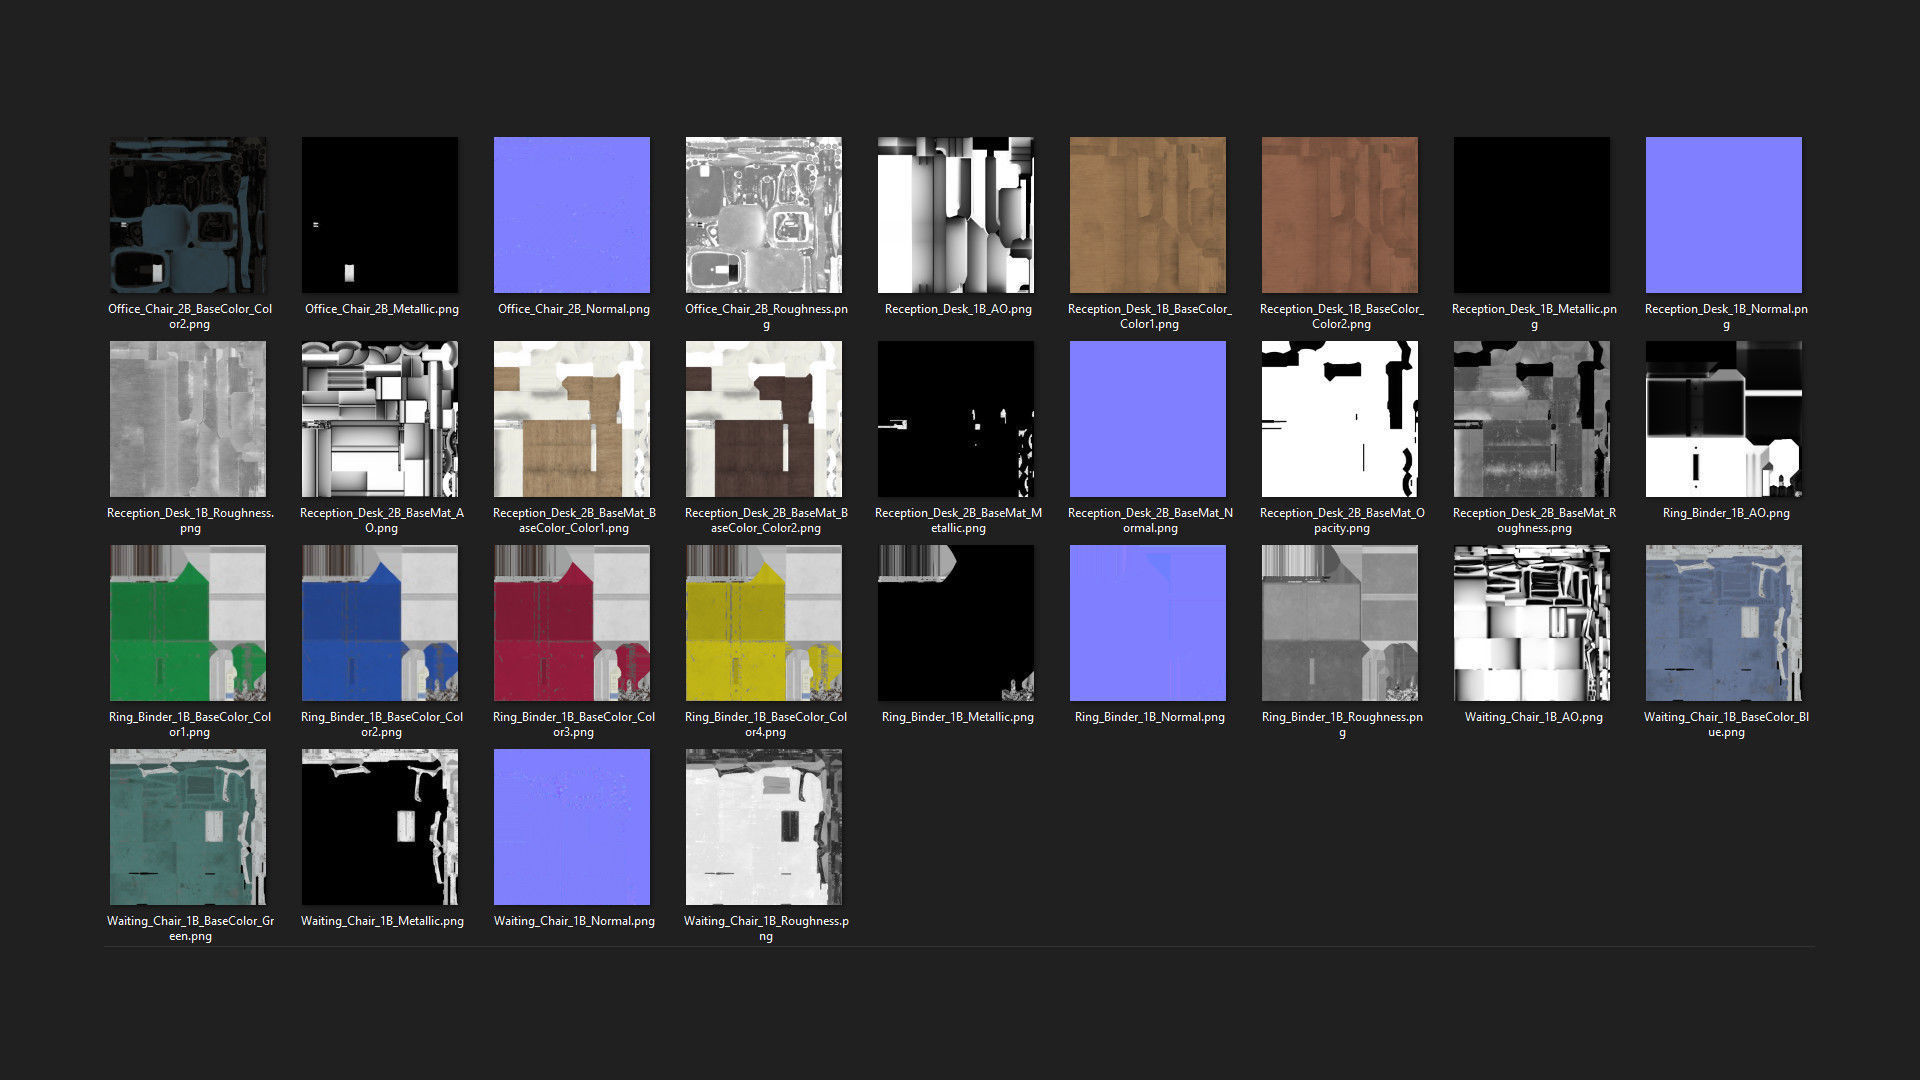The image size is (1920, 1080).
Task: Select Reception_Desk_1B_Metallic.png black thumbnail
Action: pyautogui.click(x=1532, y=215)
